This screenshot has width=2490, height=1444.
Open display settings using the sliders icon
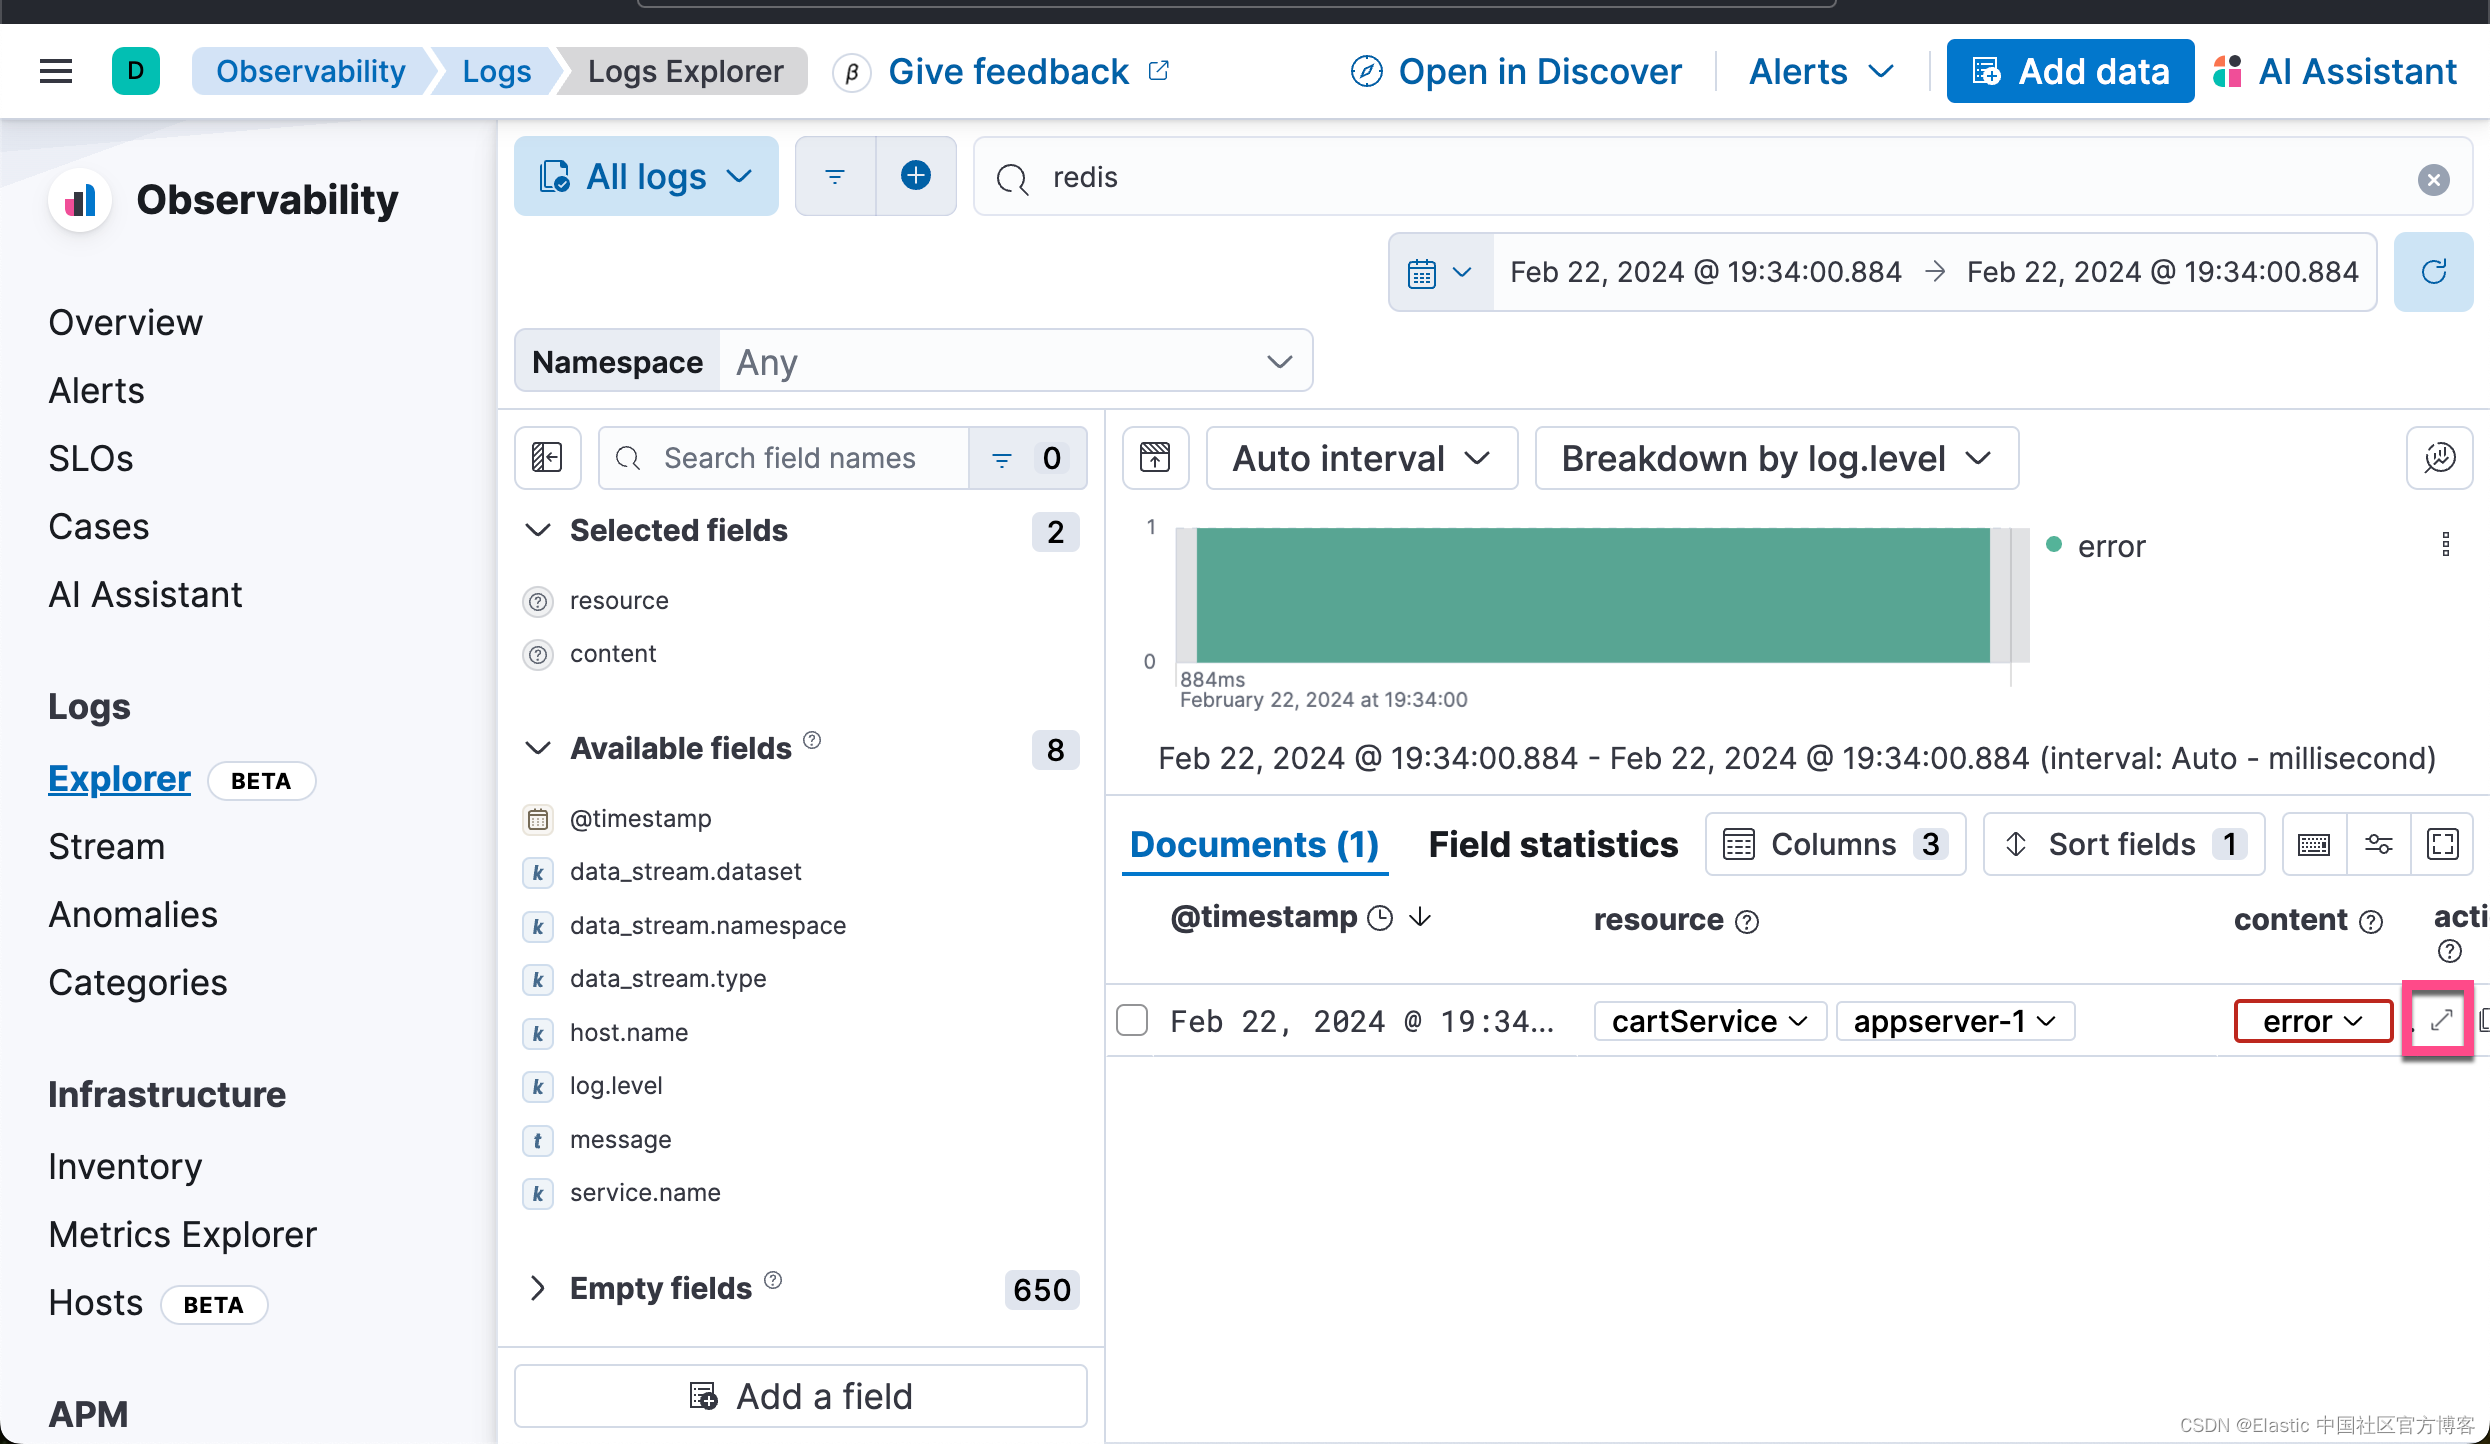(2380, 843)
